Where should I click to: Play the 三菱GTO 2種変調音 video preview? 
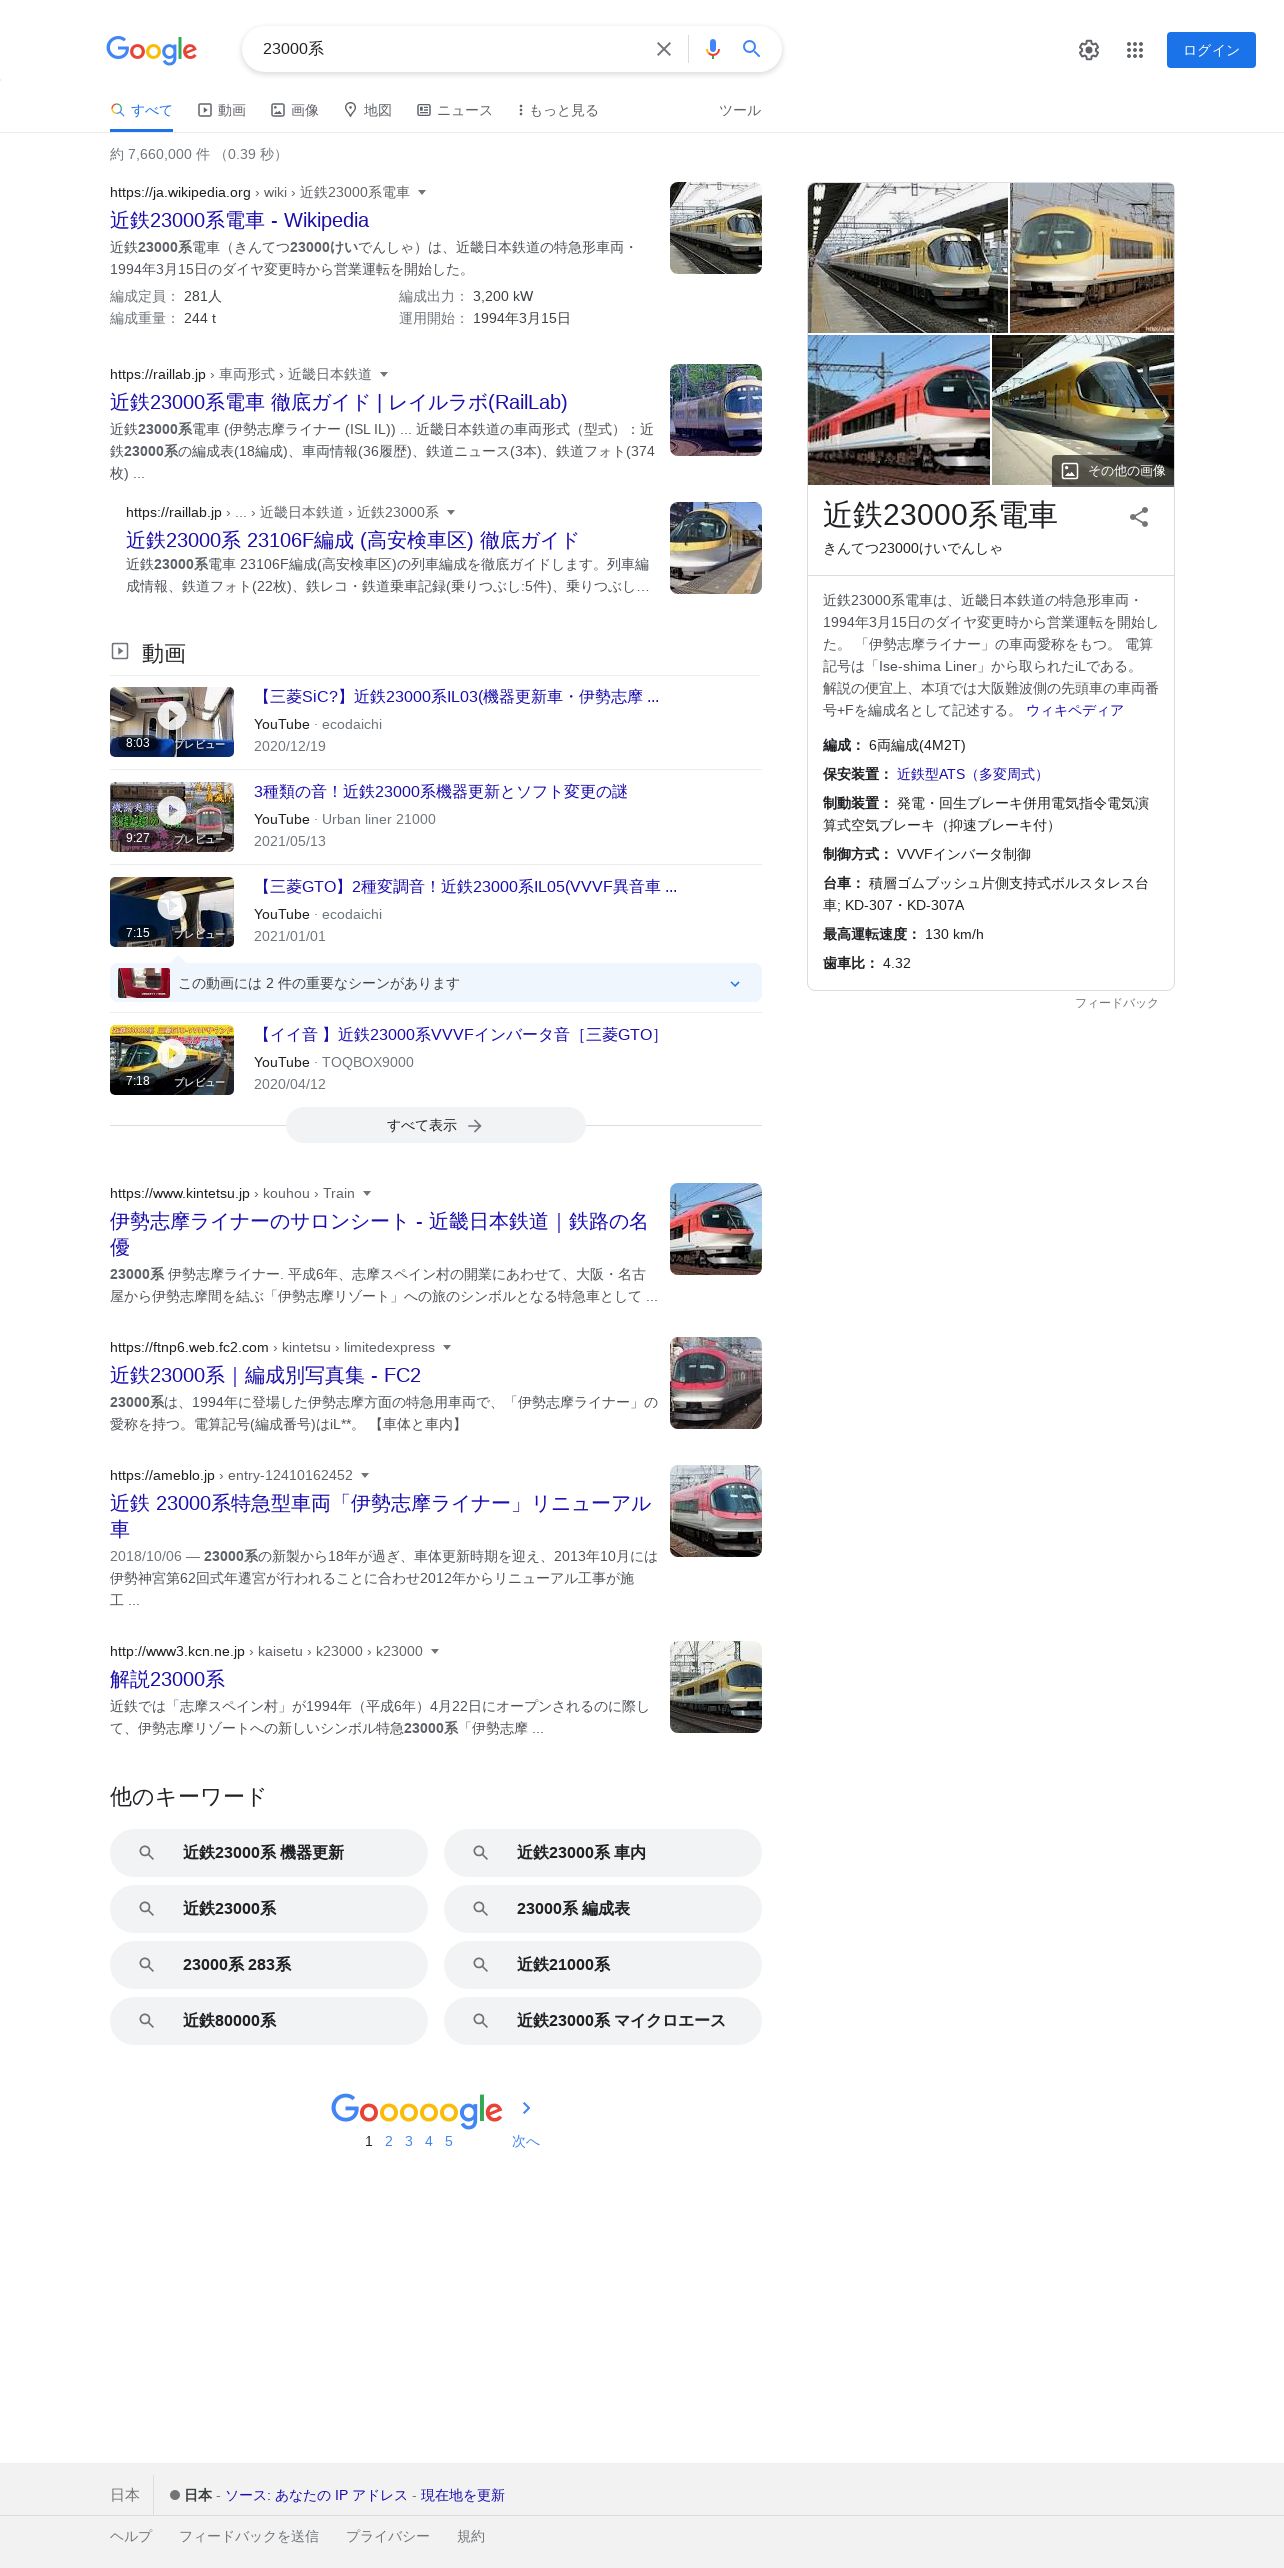coord(172,912)
